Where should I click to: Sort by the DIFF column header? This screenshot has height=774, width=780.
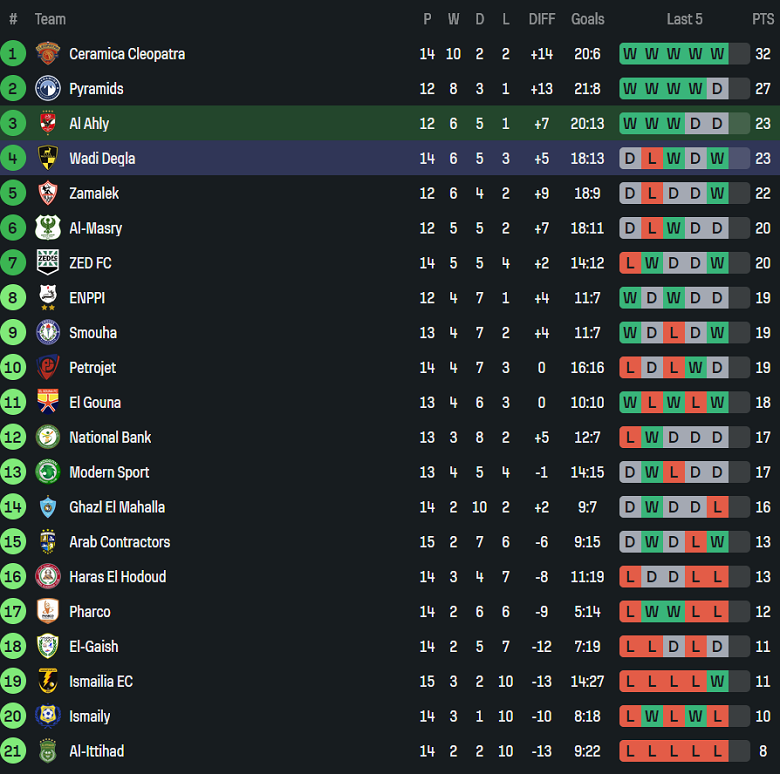pyautogui.click(x=542, y=19)
